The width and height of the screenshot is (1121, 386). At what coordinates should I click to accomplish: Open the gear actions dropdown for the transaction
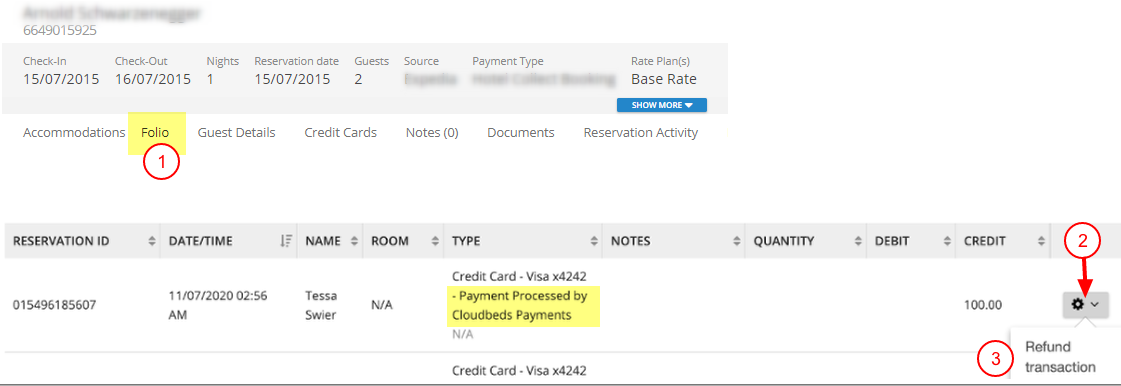1085,305
